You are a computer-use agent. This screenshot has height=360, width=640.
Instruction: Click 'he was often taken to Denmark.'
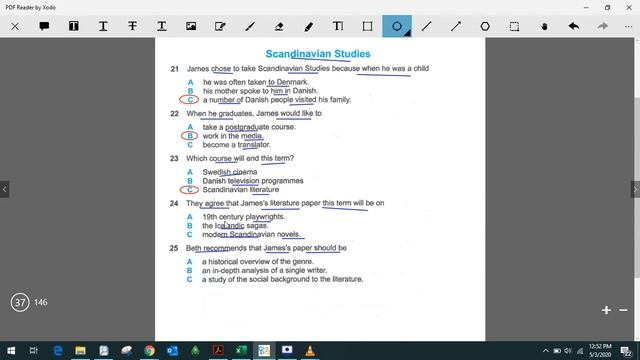(x=256, y=82)
